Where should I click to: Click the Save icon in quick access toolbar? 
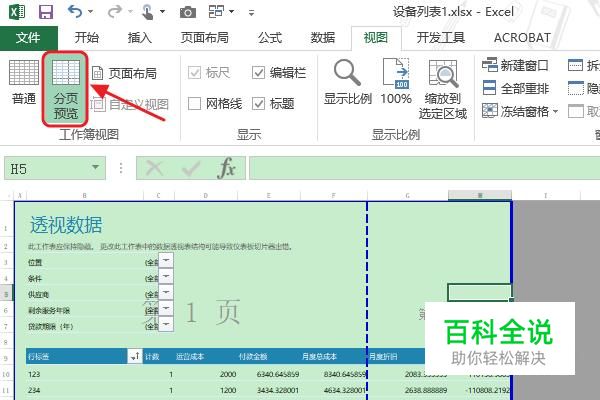(46, 12)
